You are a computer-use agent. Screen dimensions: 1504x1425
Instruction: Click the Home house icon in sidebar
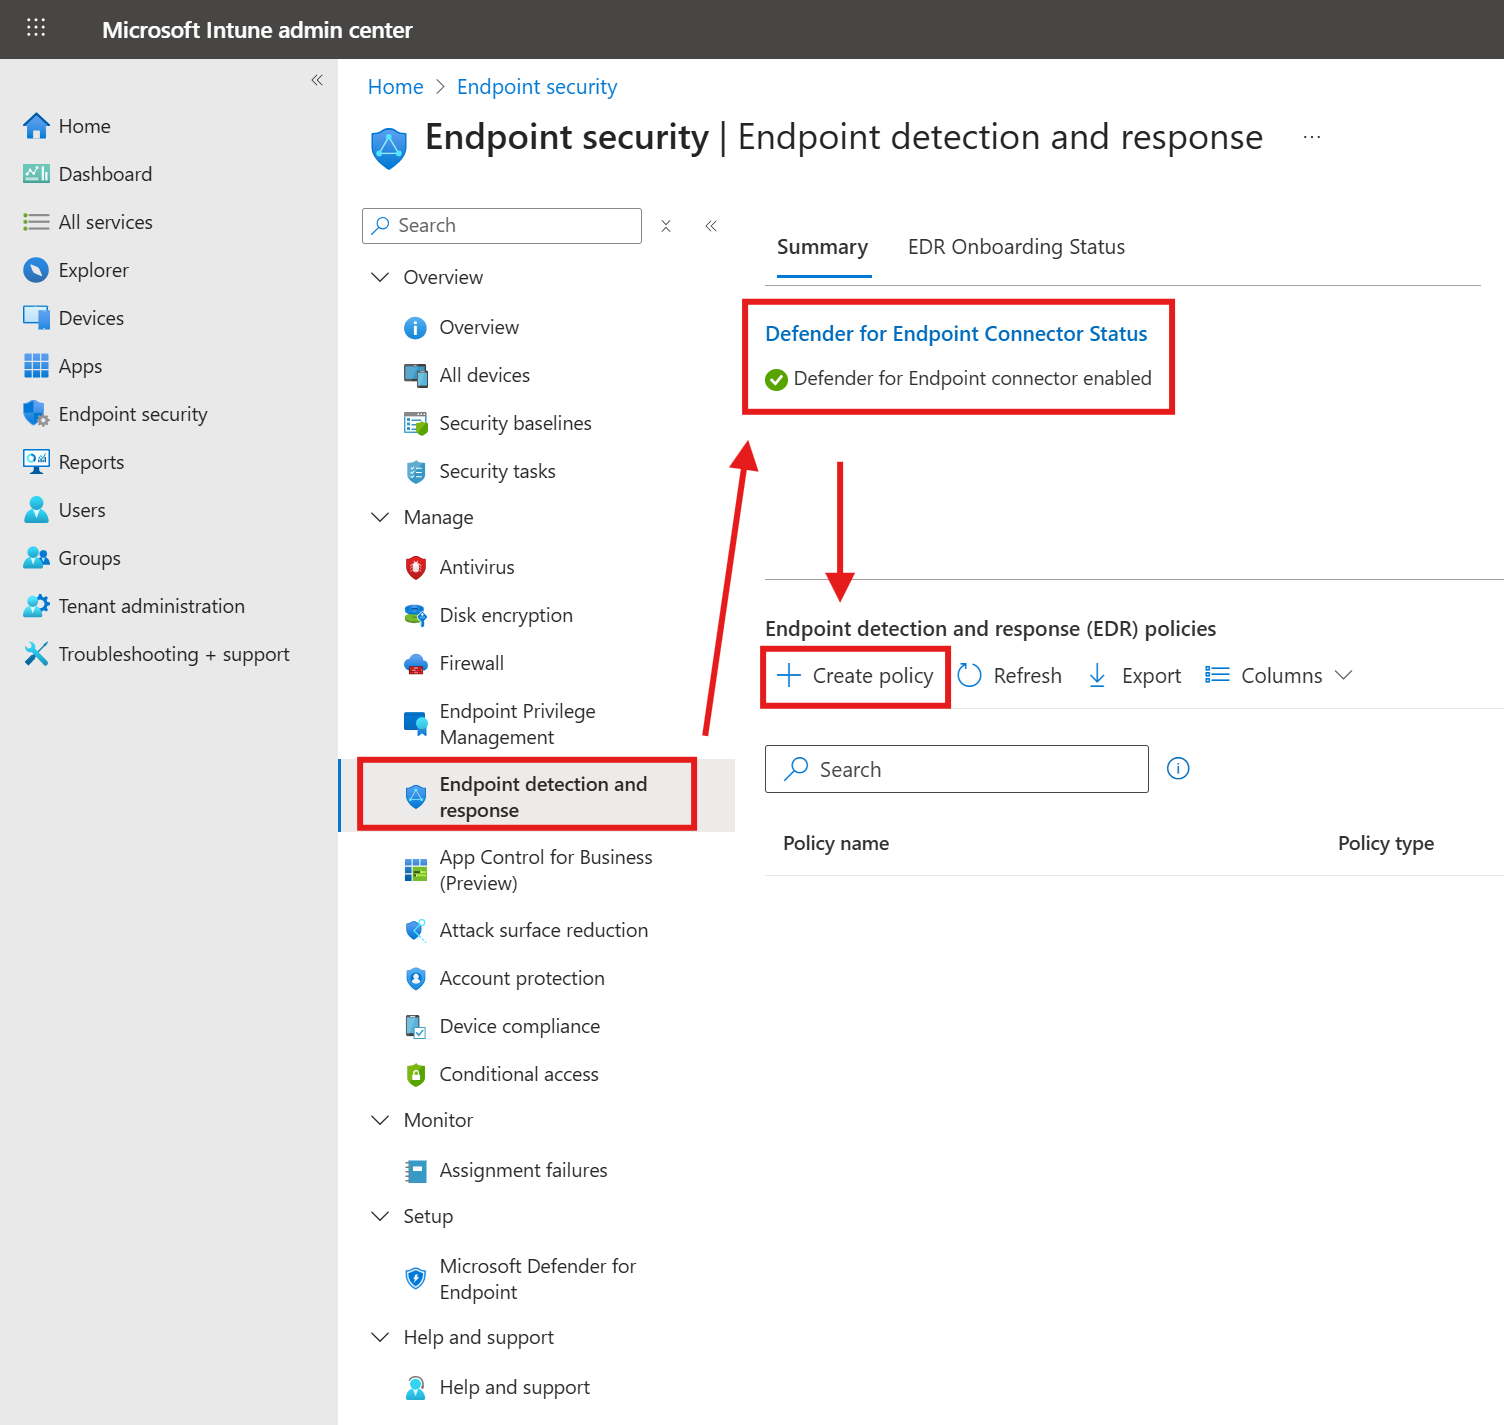tap(36, 126)
